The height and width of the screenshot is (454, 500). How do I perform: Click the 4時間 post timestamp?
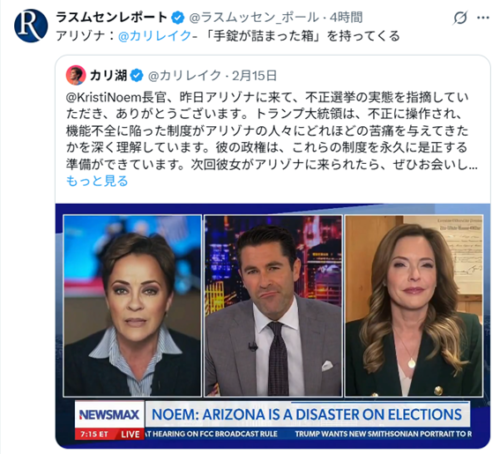coord(346,17)
